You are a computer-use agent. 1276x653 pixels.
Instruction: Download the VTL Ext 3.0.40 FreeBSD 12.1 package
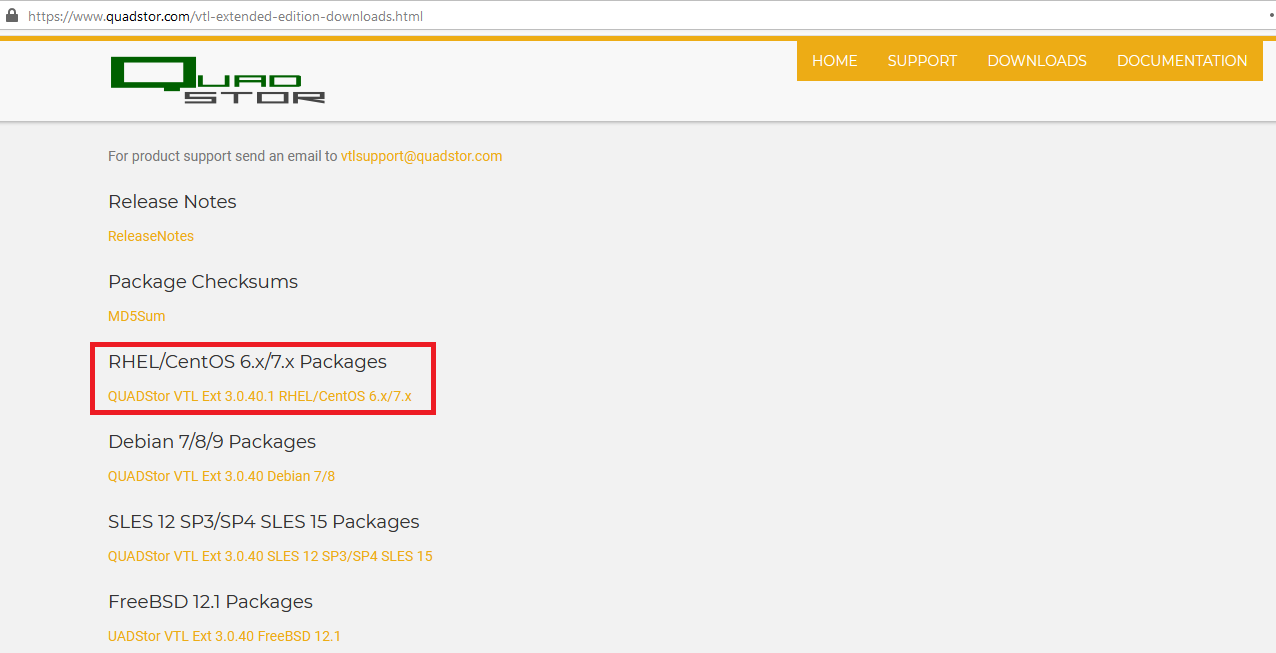(x=224, y=636)
